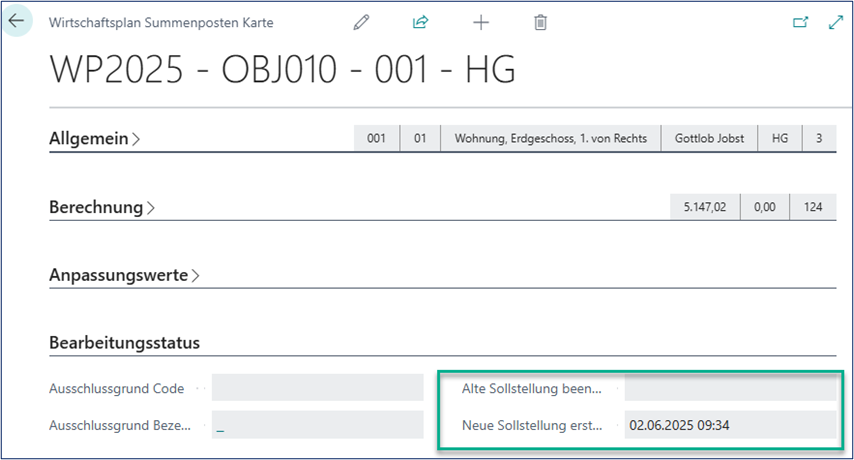Click the Alte Sollstellung beendet field

(x=729, y=387)
